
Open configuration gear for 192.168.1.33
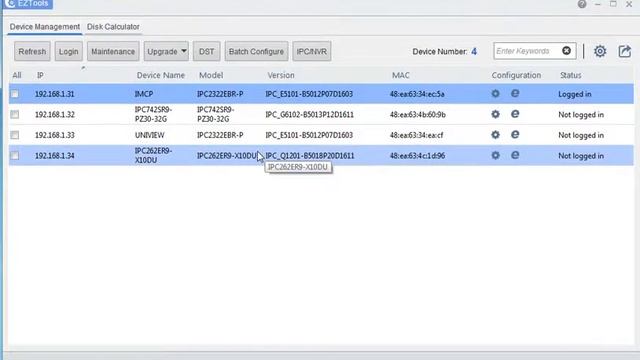click(496, 135)
